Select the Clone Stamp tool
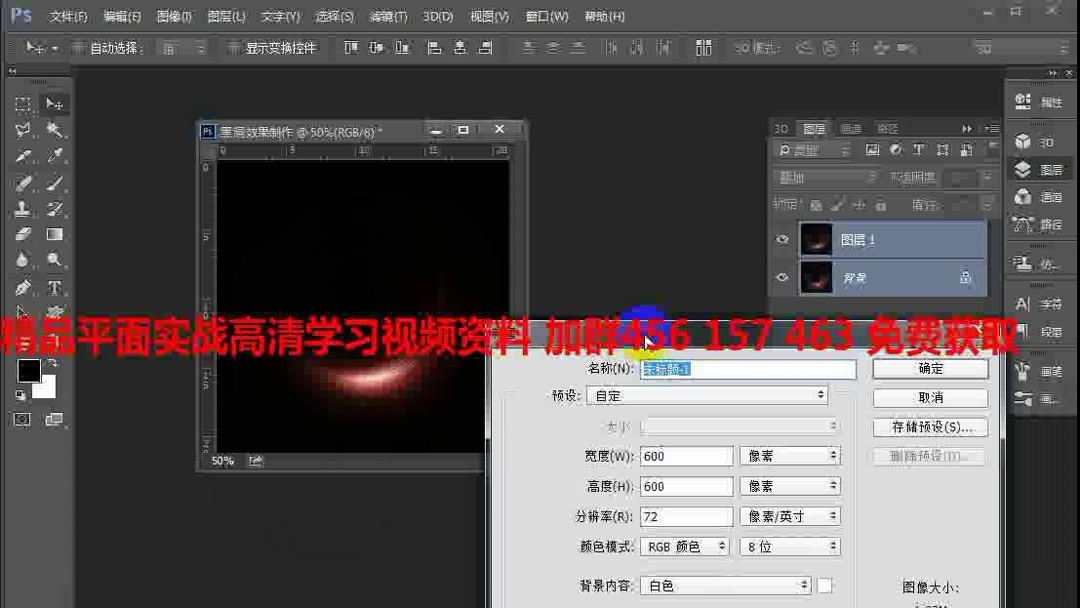Image resolution: width=1080 pixels, height=608 pixels. pyautogui.click(x=22, y=210)
